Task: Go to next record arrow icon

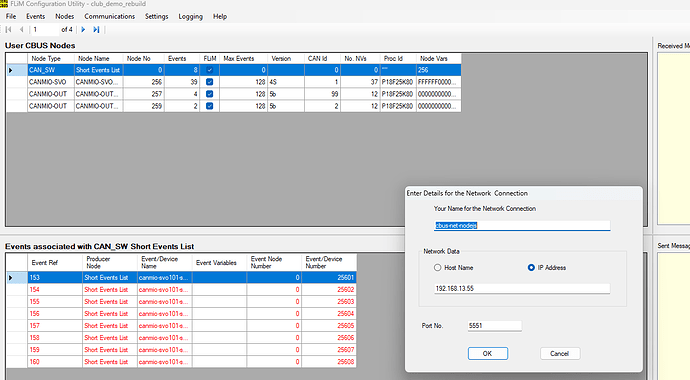Action: (83, 29)
